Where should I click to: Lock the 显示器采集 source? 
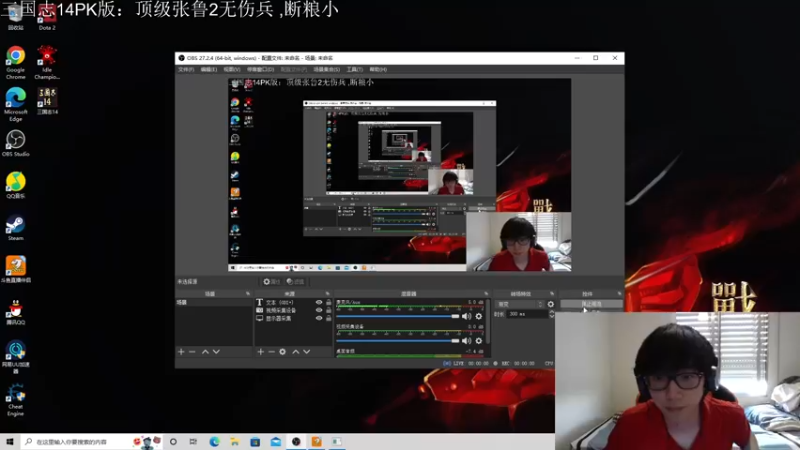point(329,318)
